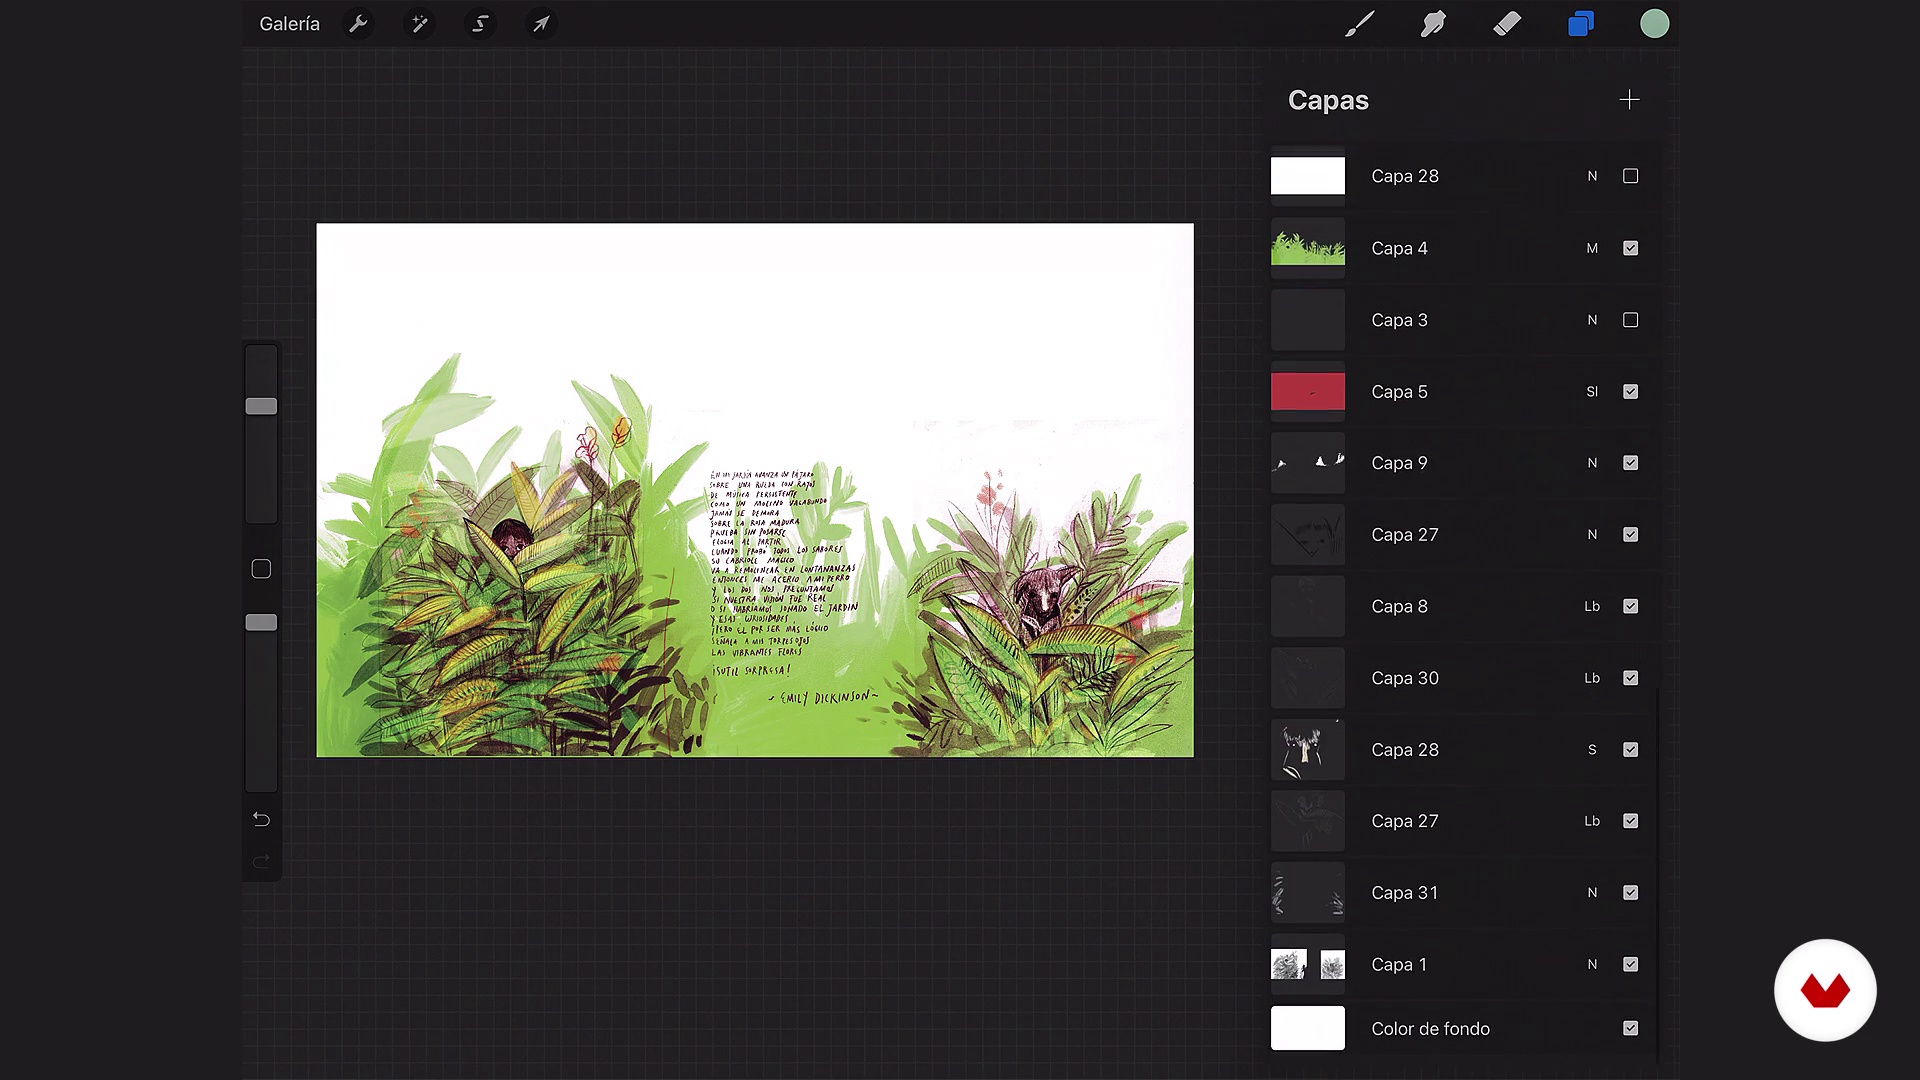Redo the last action
This screenshot has width=1920, height=1080.
261,861
